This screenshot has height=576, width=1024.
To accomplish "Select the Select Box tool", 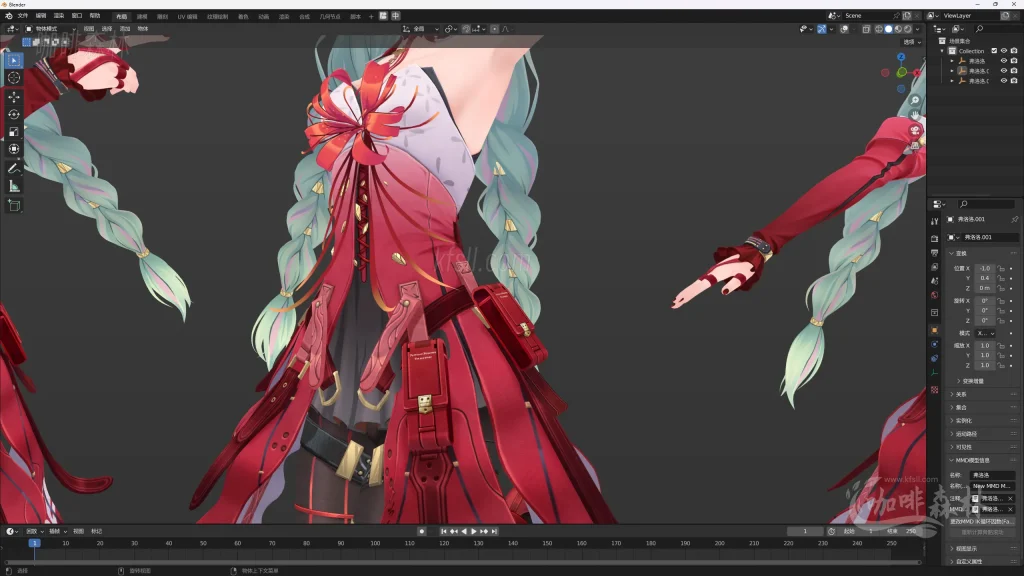I will [14, 61].
